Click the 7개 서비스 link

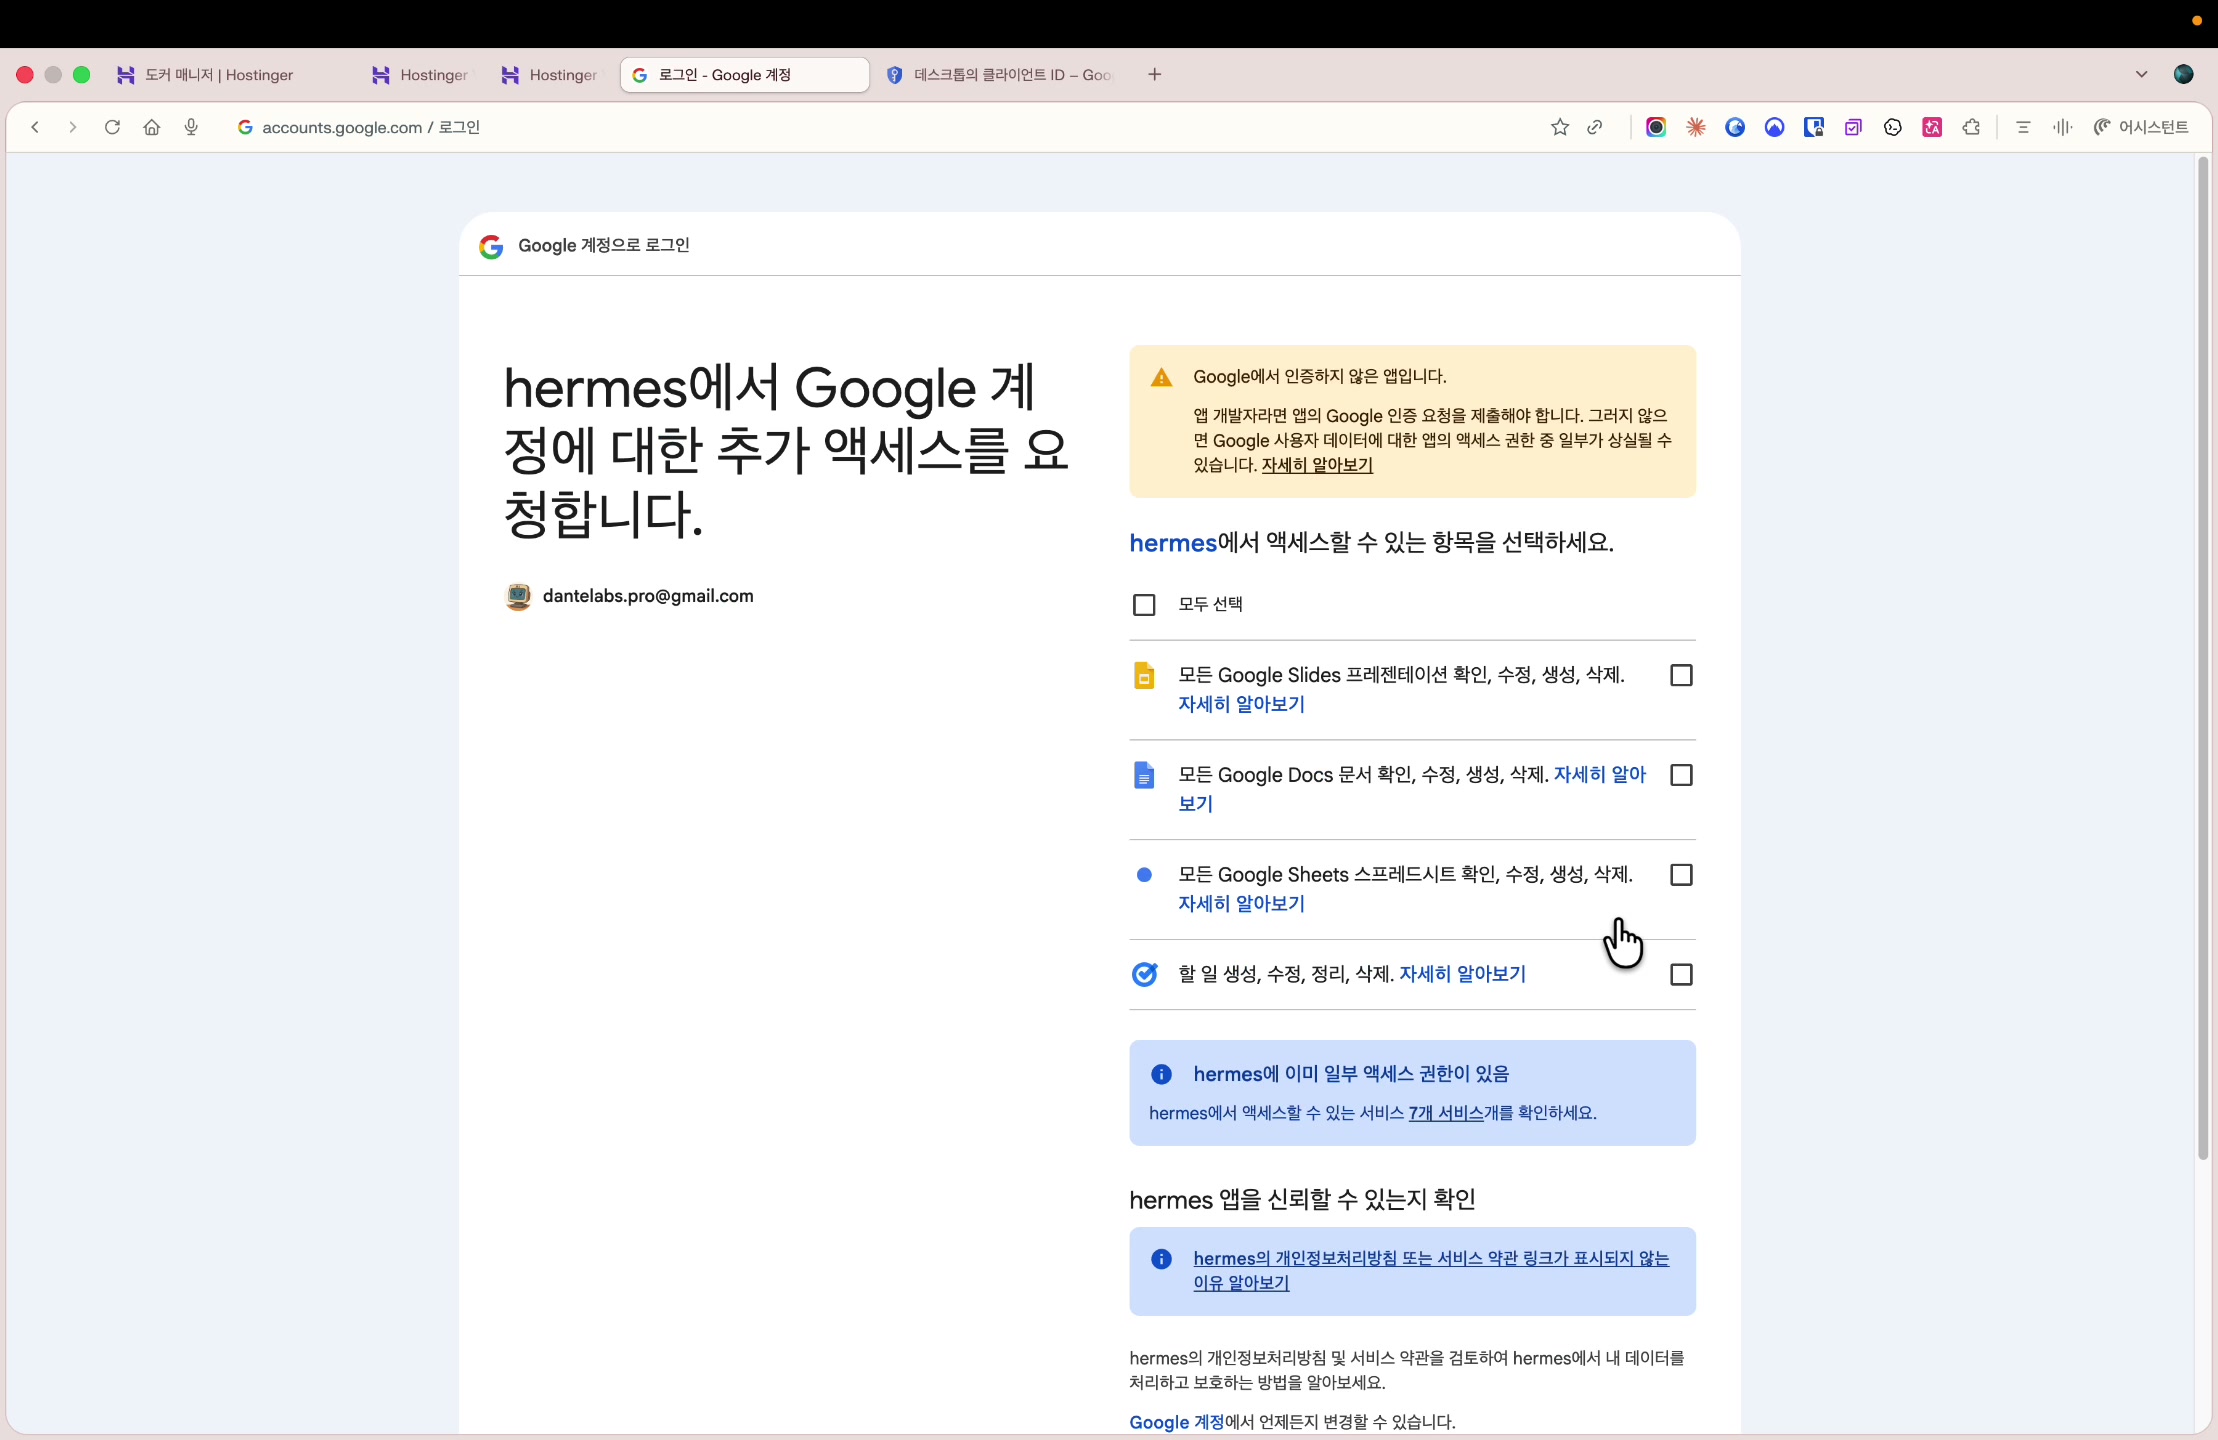pos(1446,1113)
